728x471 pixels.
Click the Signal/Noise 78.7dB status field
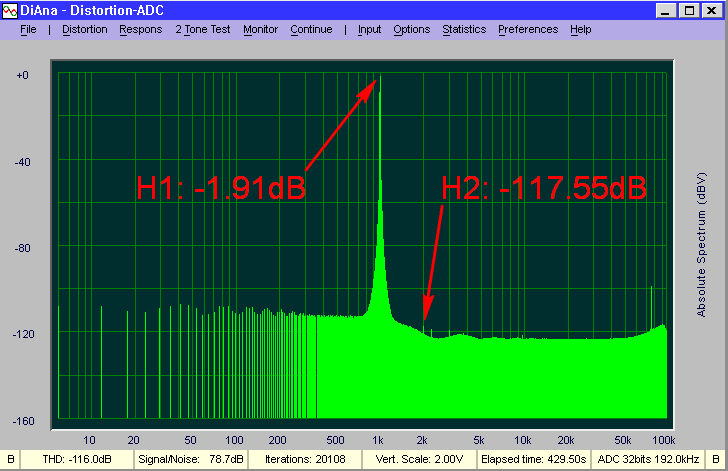[x=191, y=459]
